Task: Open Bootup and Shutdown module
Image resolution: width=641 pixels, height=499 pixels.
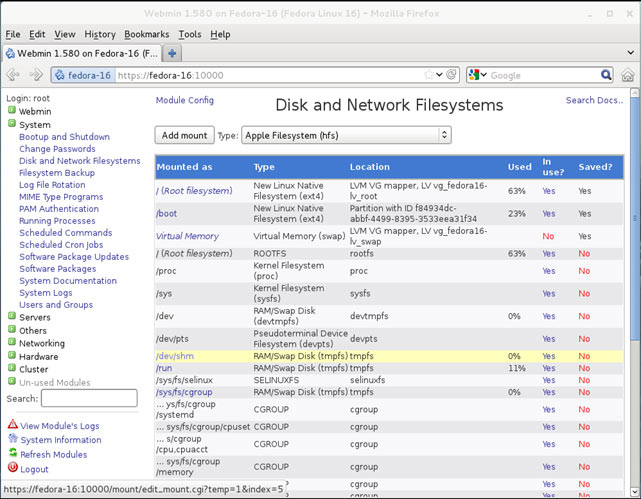Action: pos(64,137)
